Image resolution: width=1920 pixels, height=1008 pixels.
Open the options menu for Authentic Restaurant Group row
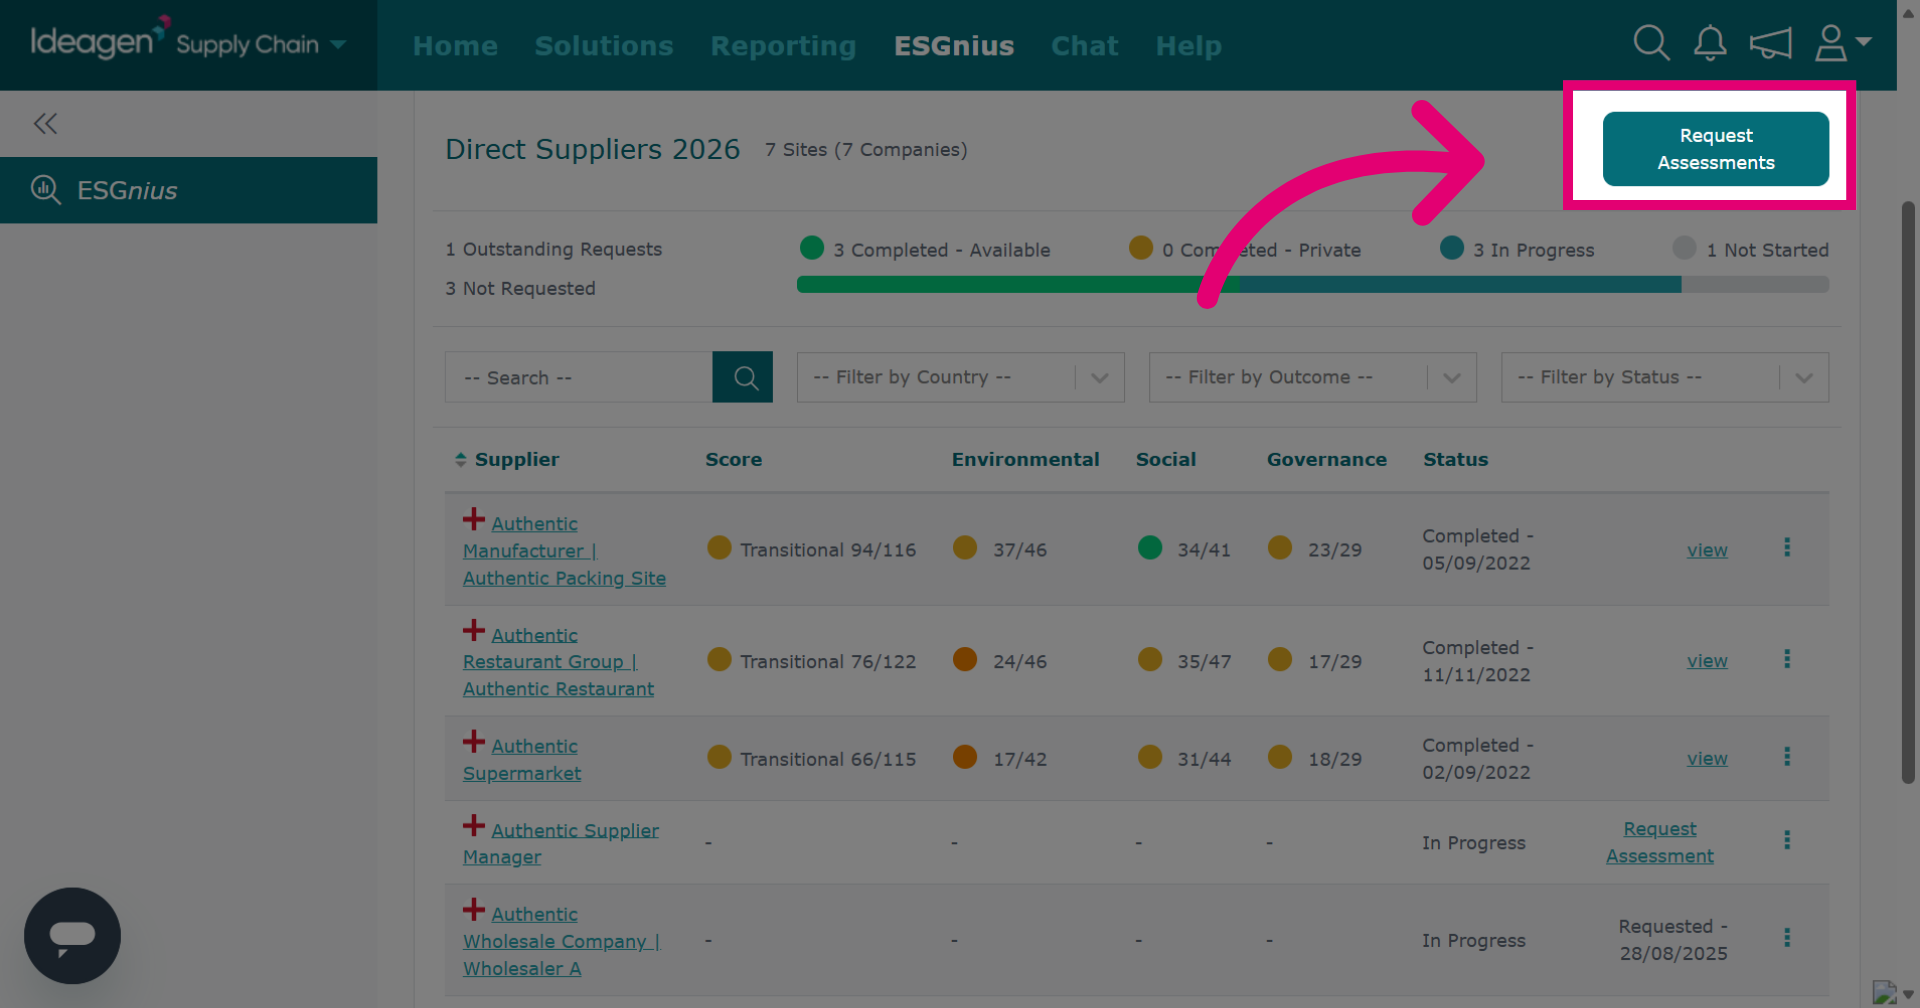click(x=1787, y=659)
